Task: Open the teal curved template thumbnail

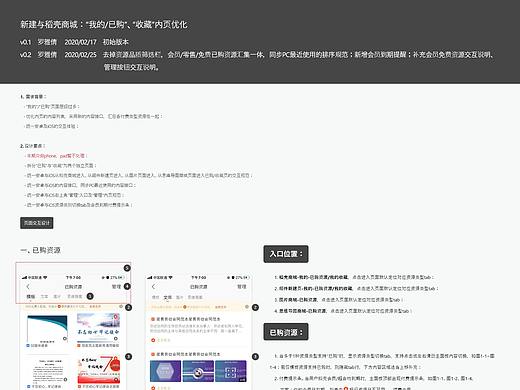Action: 47,329
